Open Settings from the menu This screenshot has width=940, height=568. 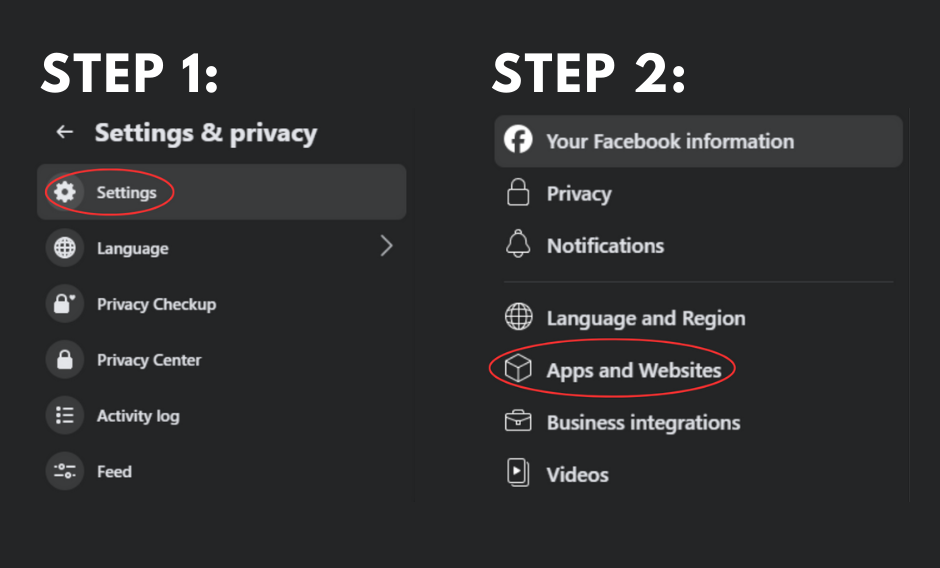[127, 192]
